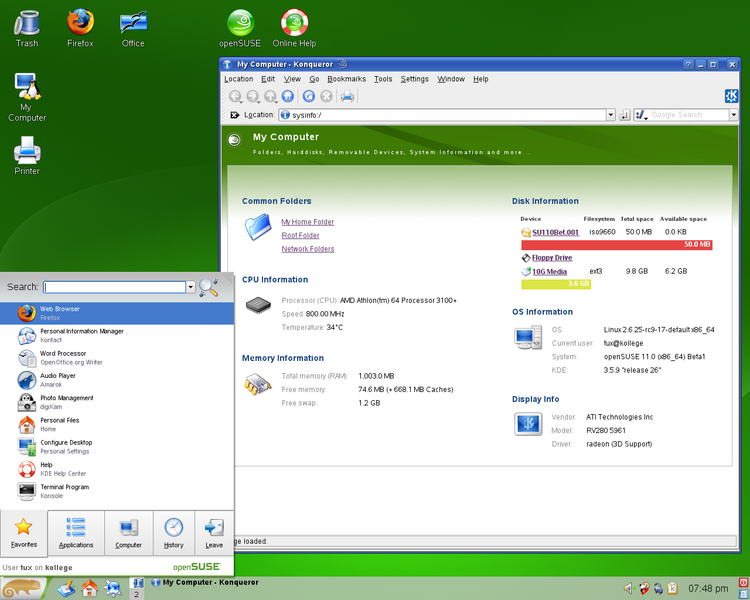Image resolution: width=750 pixels, height=600 pixels.
Task: Open the Printer desktop icon
Action: (27, 156)
